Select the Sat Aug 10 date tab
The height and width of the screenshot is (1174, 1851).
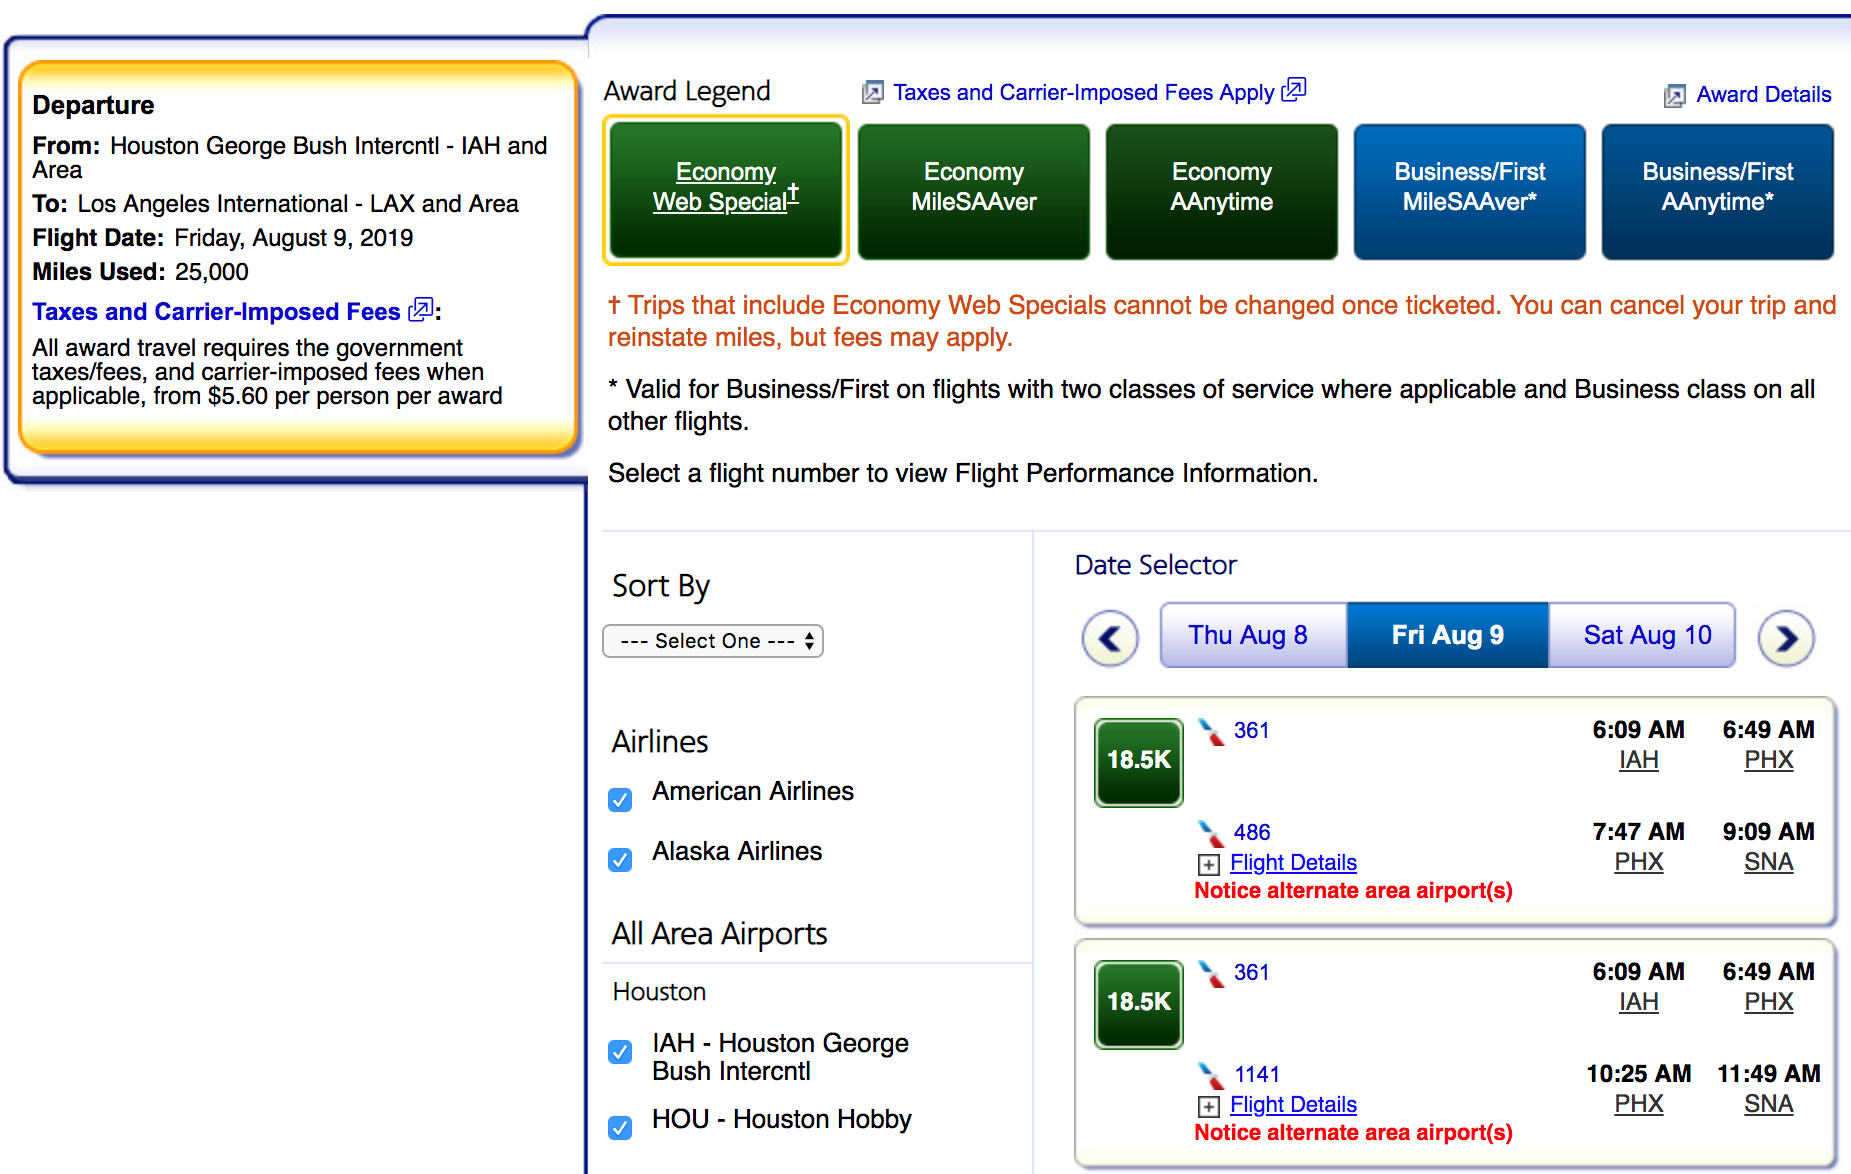[1647, 635]
